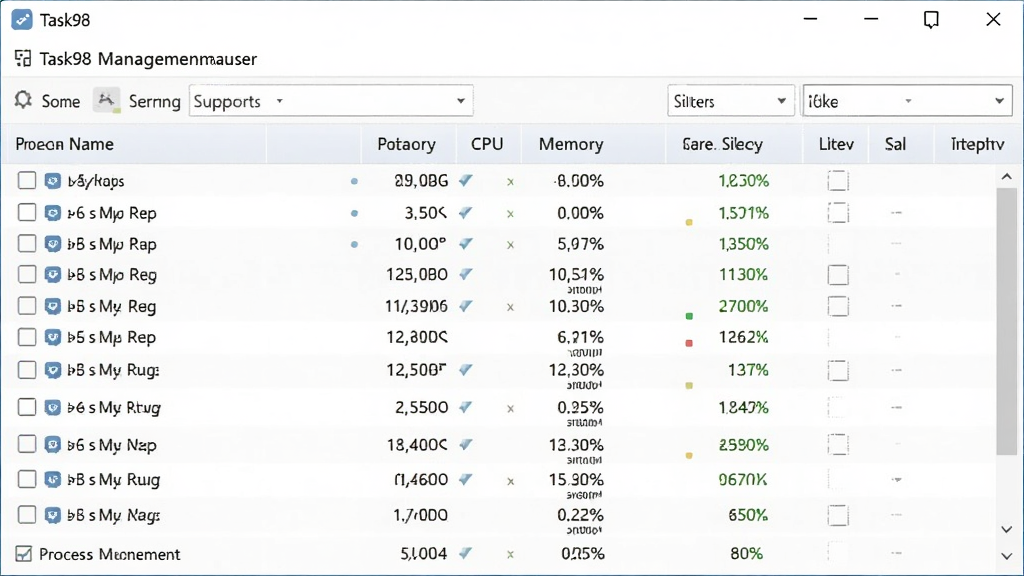This screenshot has width=1024, height=576.
Task: Click the process icon in the 1130% row
Action: point(53,274)
